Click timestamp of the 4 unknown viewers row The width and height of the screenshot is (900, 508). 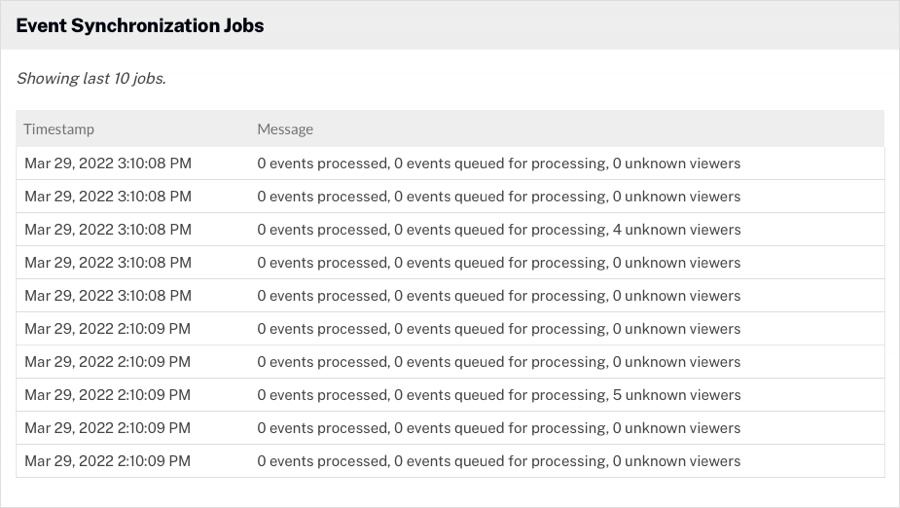[x=108, y=230]
